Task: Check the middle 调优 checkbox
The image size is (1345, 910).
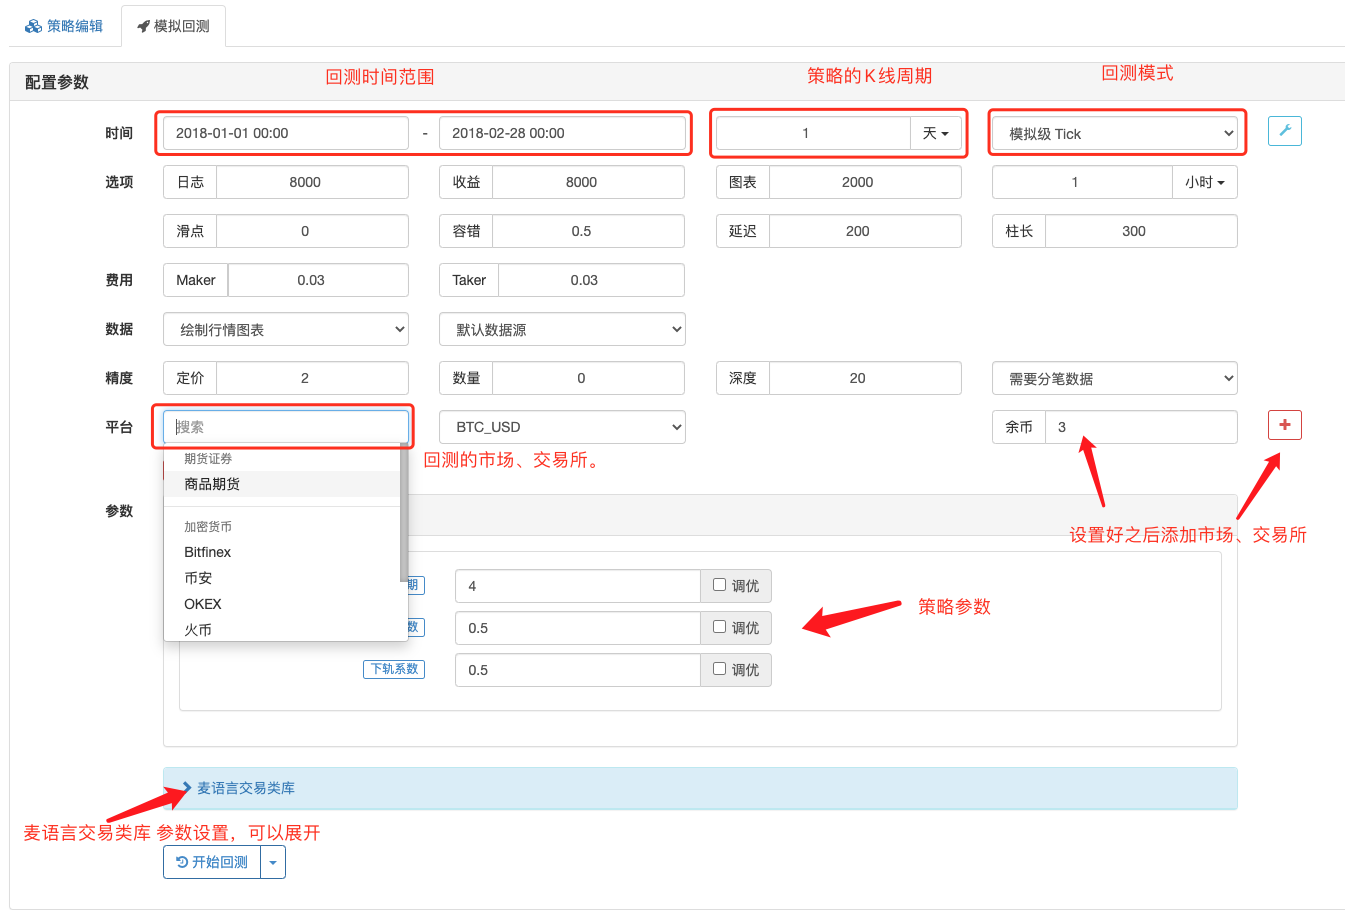Action: 719,627
